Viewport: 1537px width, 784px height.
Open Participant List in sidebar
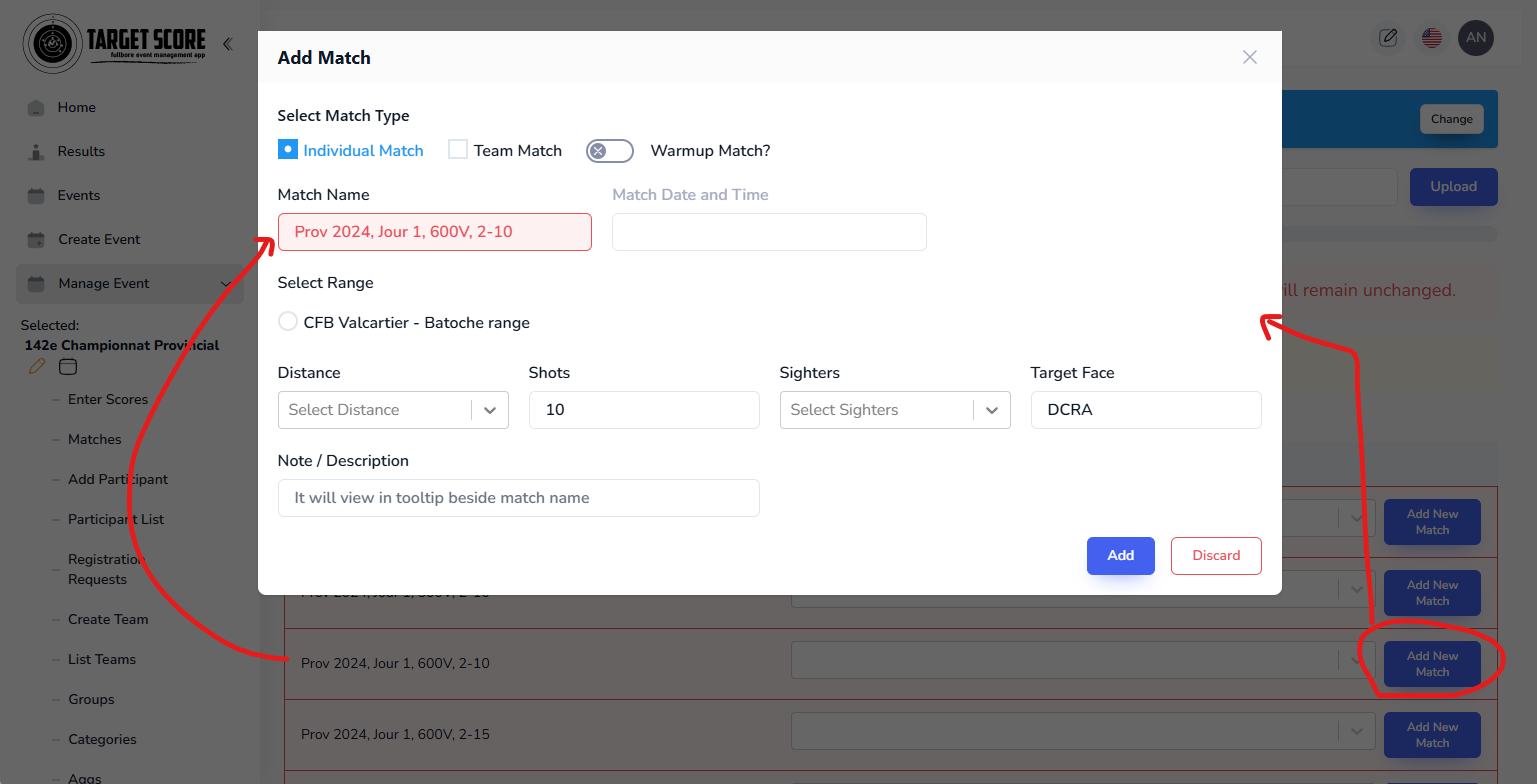point(116,519)
